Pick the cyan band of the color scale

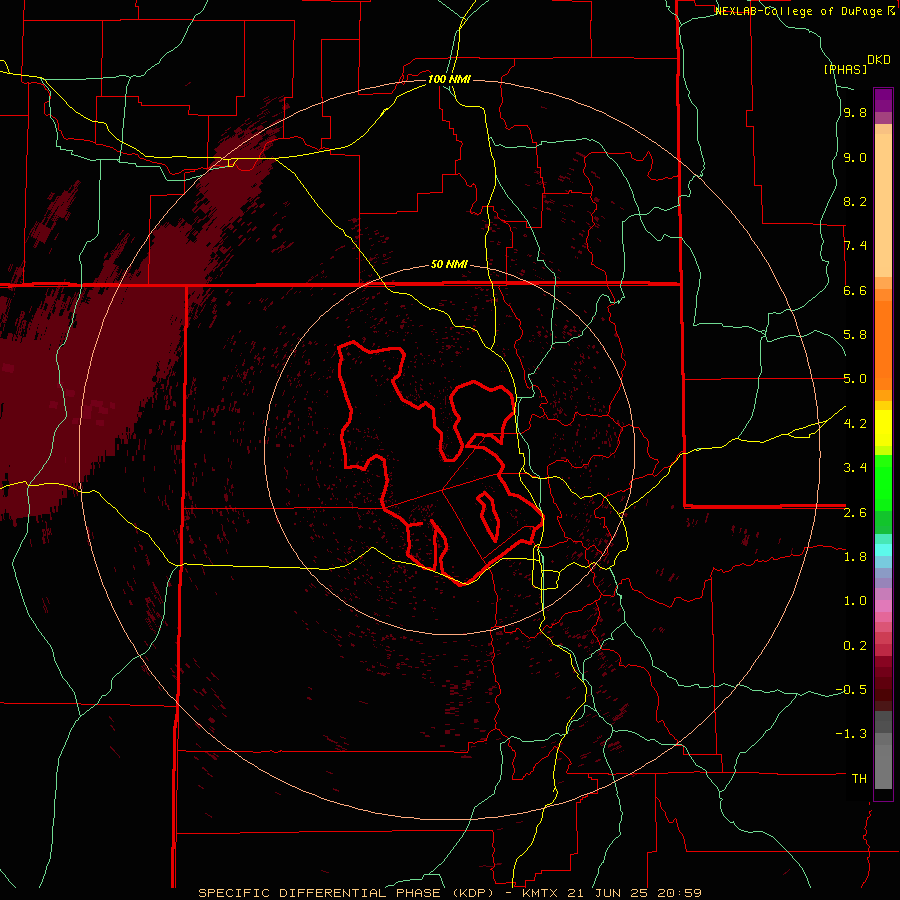(883, 550)
